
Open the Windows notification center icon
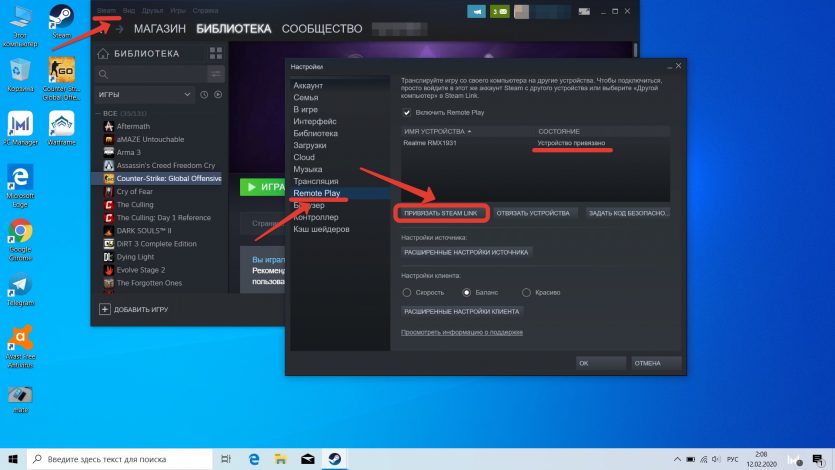pos(818,459)
